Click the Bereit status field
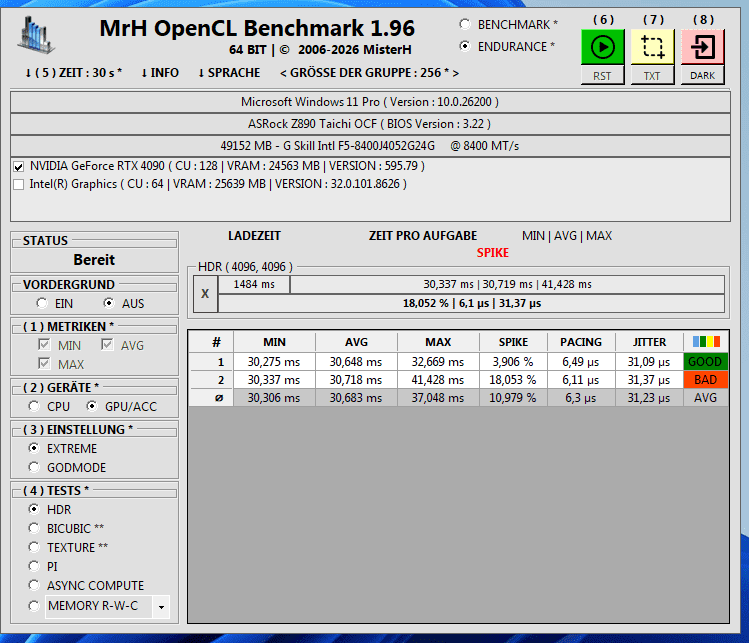The image size is (749, 643). click(94, 260)
